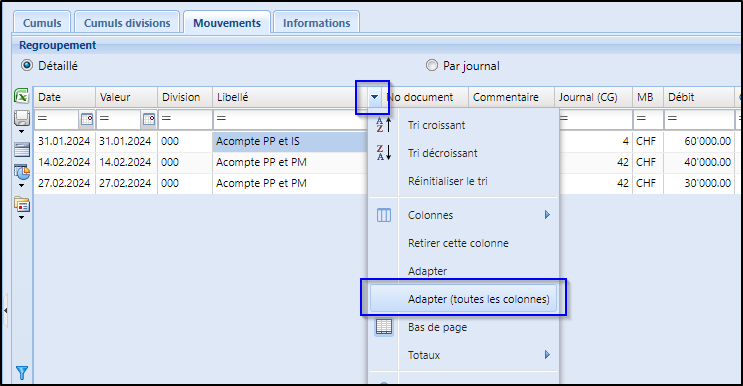Screen dimensions: 743x386
Task: Select the Par journal radio button
Action: click(432, 65)
